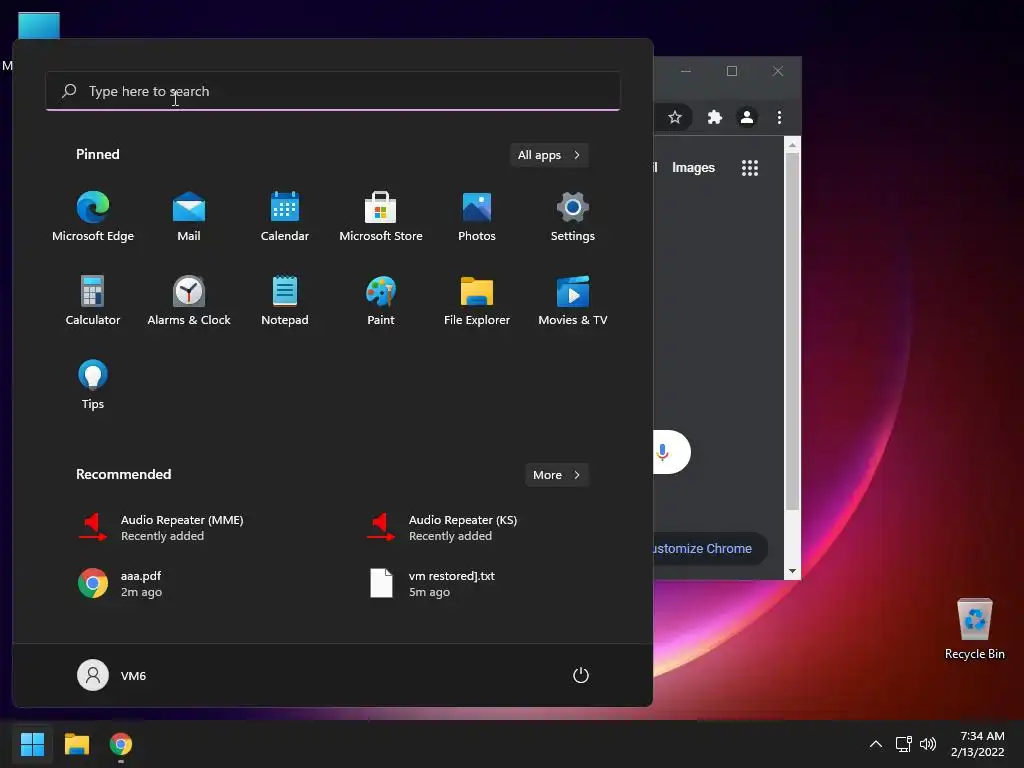1024x768 pixels.
Task: Open Chrome's Extensions puzzle icon
Action: pyautogui.click(x=714, y=118)
